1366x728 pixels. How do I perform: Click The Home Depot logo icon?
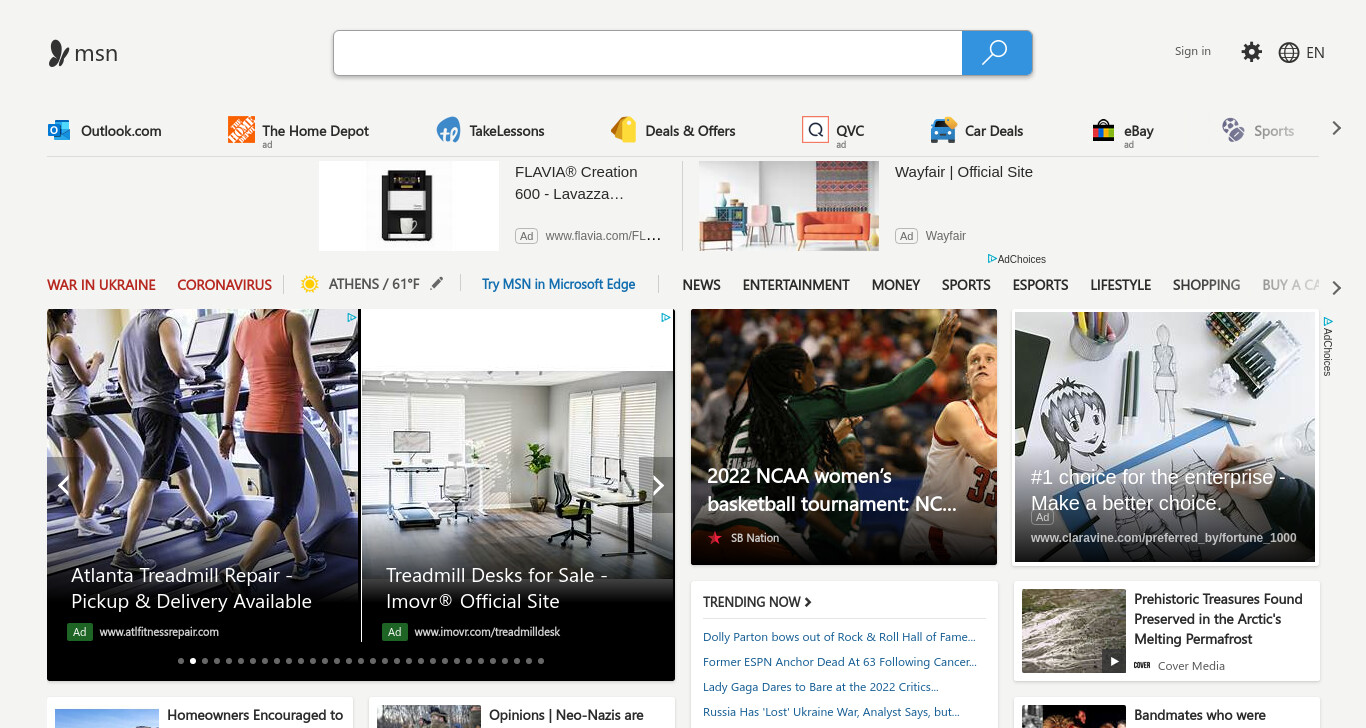(241, 130)
